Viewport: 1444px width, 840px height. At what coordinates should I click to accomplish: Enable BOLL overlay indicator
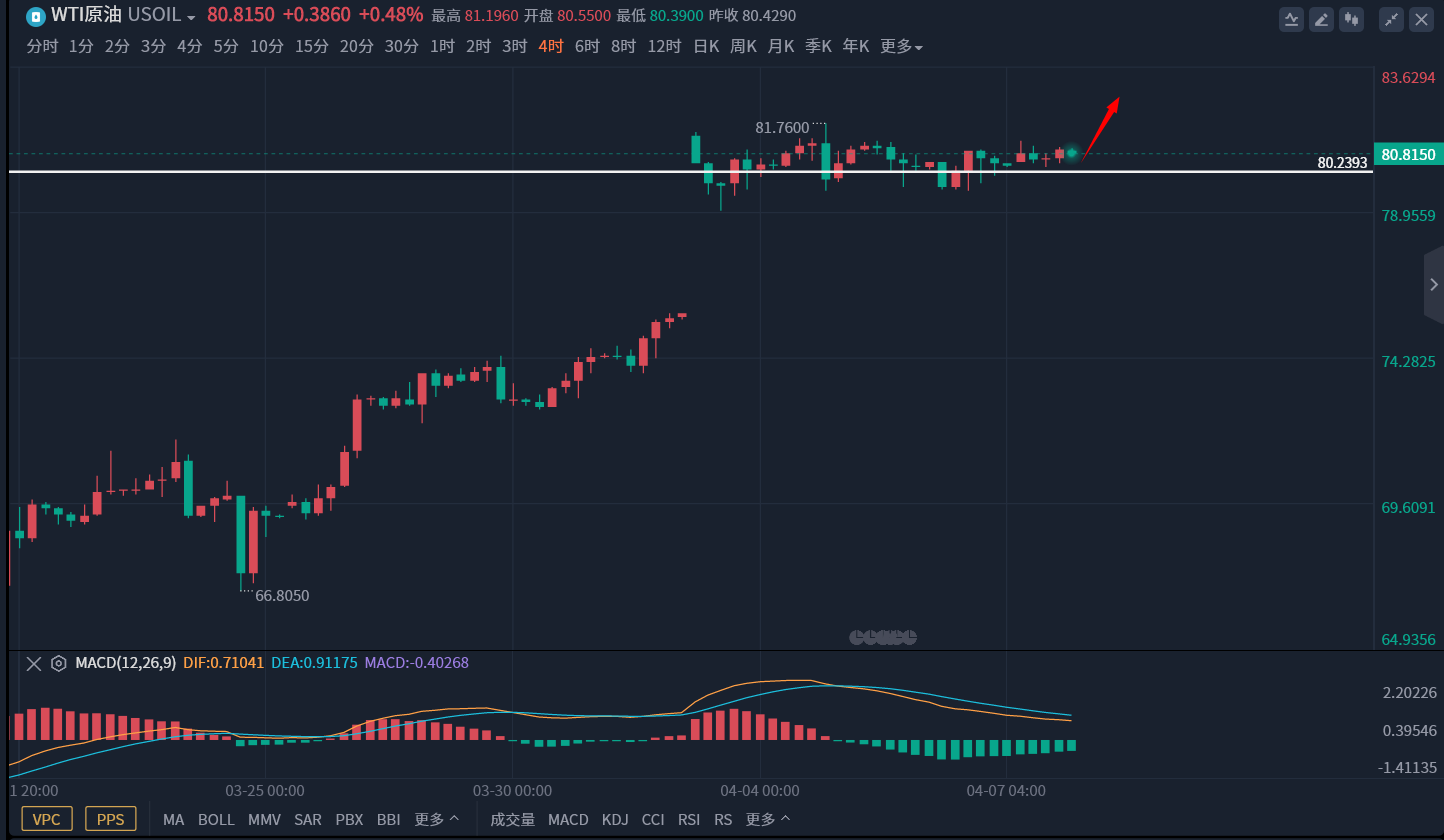216,819
